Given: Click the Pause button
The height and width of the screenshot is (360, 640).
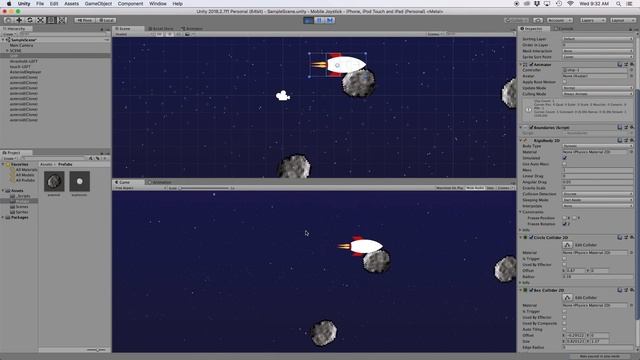Looking at the screenshot, I should coord(319,20).
